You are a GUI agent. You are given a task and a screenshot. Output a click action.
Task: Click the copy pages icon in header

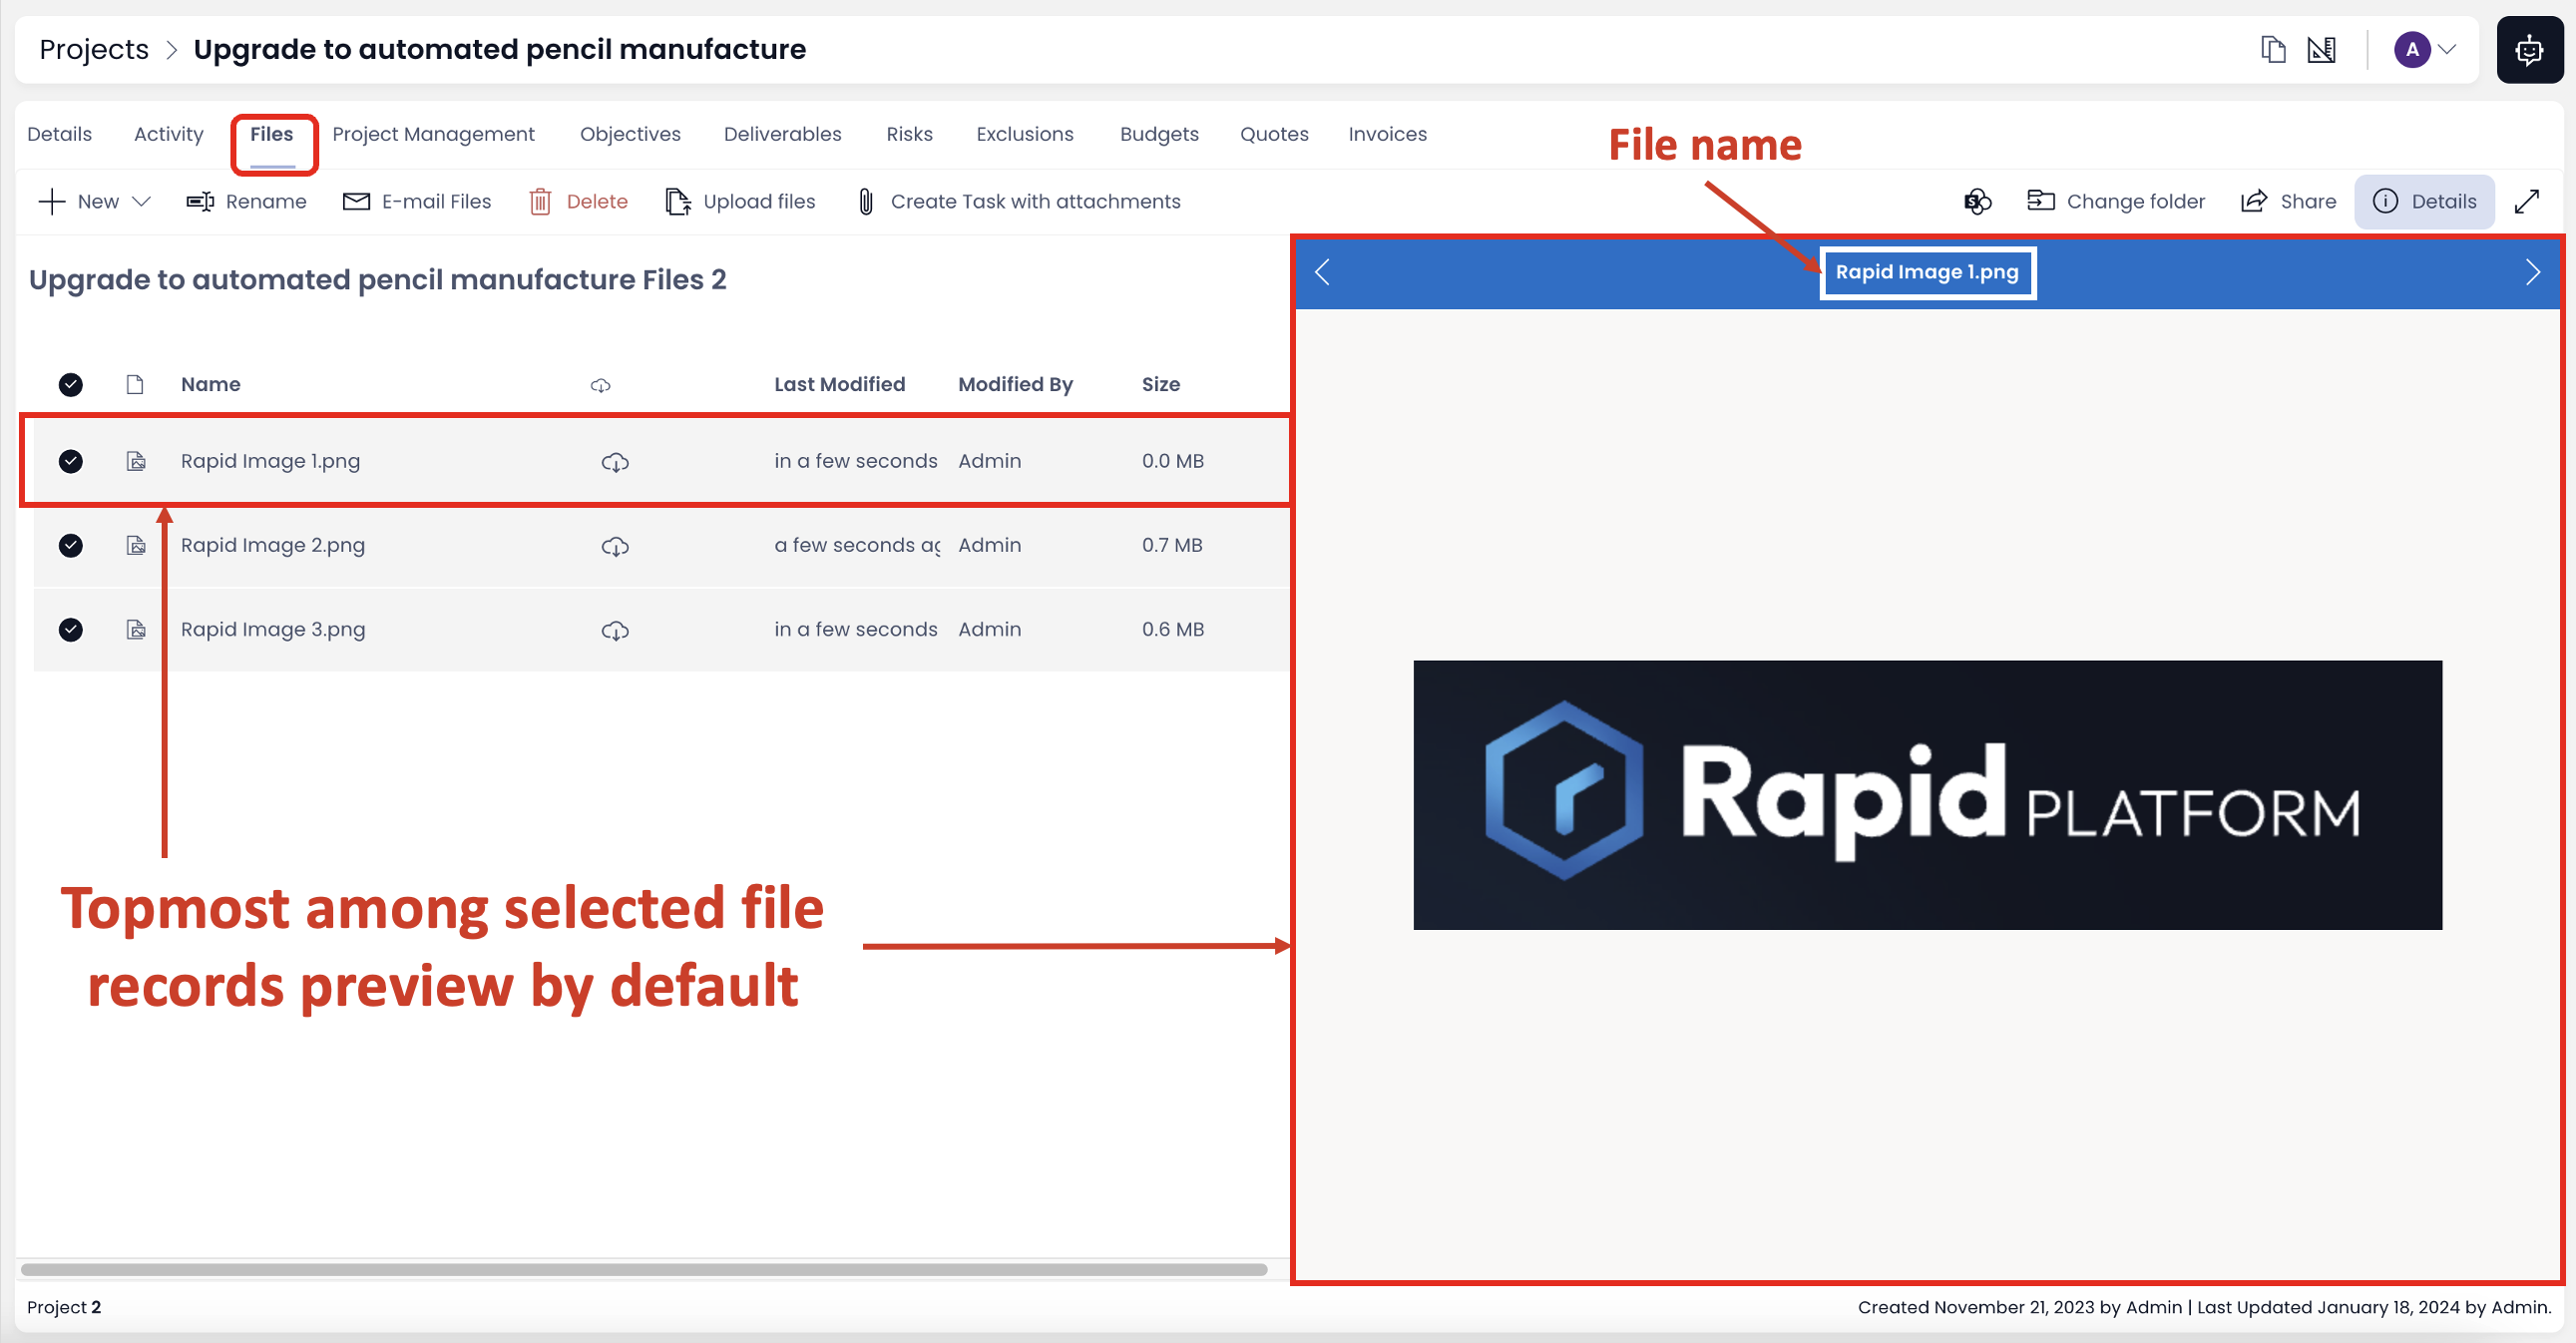(x=2272, y=49)
